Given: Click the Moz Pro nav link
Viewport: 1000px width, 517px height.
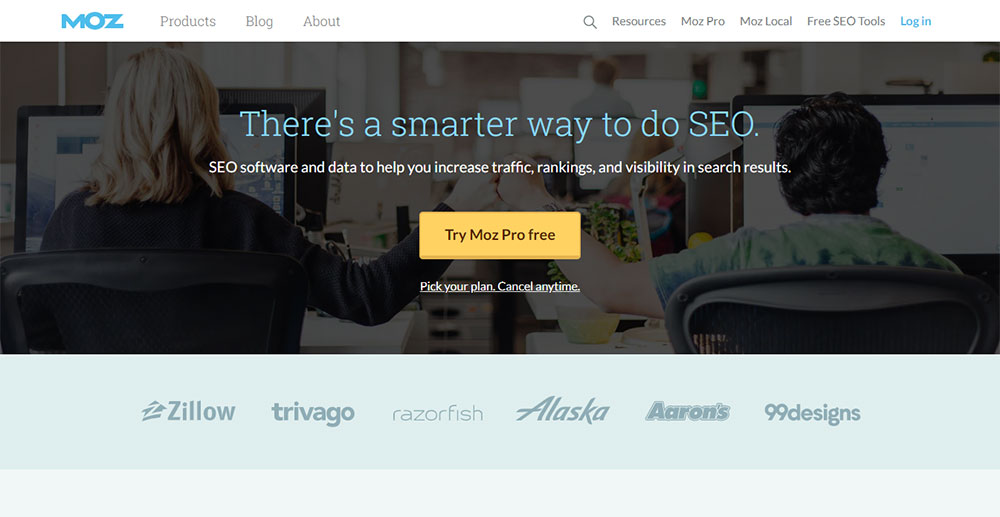Looking at the screenshot, I should pos(703,21).
